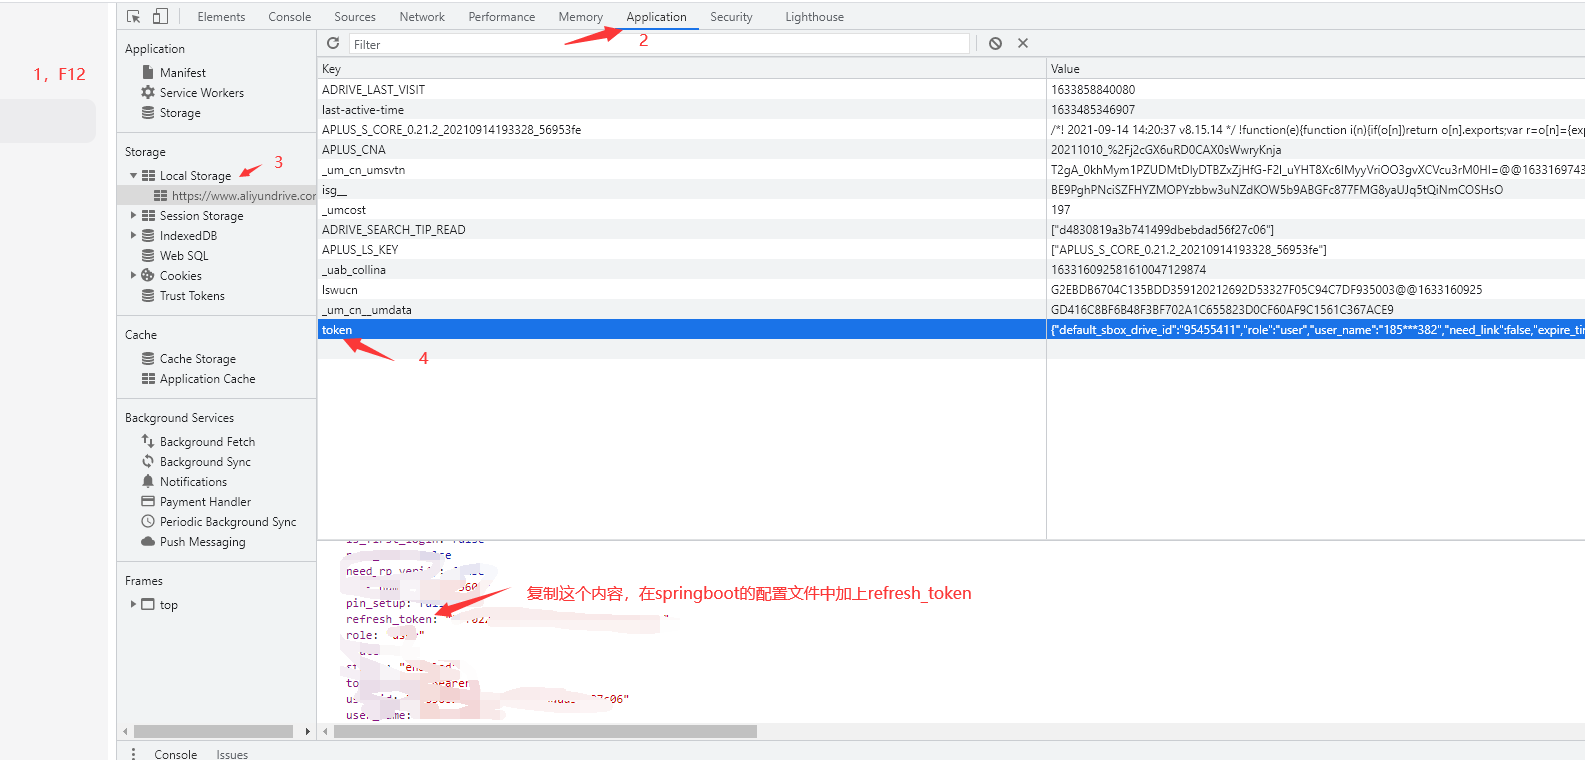The width and height of the screenshot is (1585, 760).
Task: Switch to the Sources tab
Action: point(354,17)
